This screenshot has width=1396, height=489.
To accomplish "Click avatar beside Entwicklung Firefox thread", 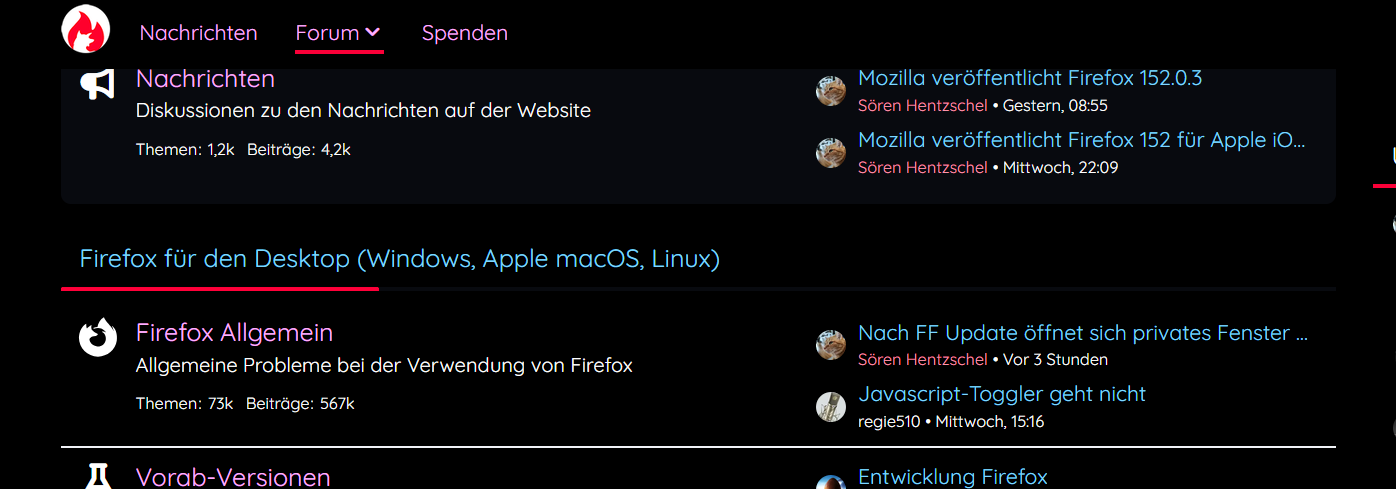I will tap(831, 482).
